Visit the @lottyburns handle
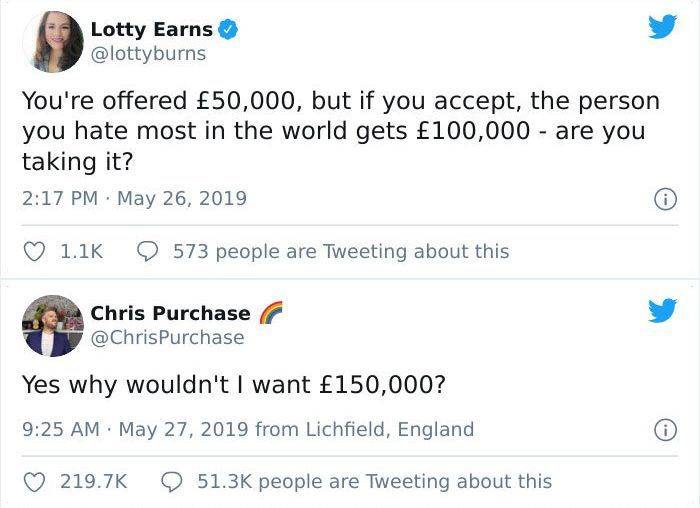The image size is (700, 508). [x=148, y=54]
